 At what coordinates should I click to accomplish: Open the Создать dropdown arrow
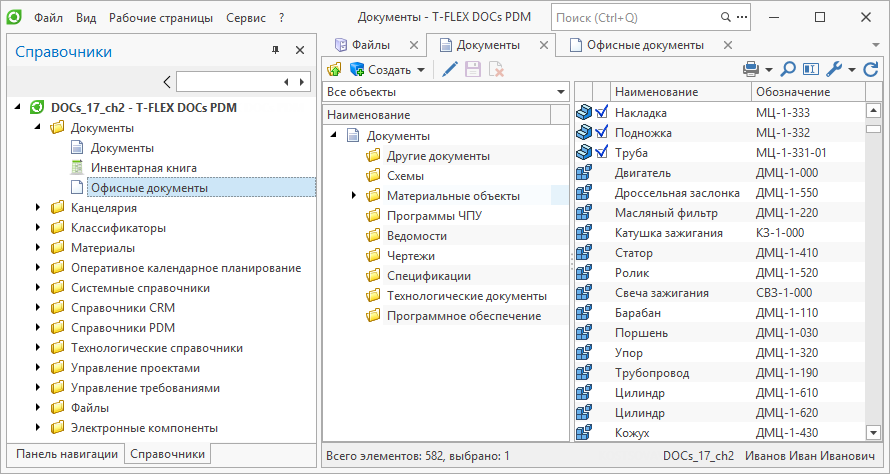click(x=421, y=70)
